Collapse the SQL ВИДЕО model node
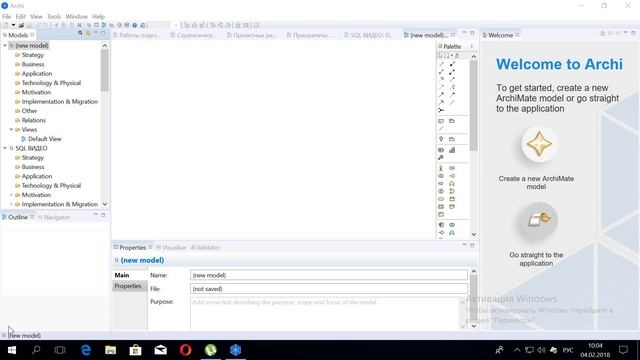This screenshot has width=640, height=360. click(5, 148)
